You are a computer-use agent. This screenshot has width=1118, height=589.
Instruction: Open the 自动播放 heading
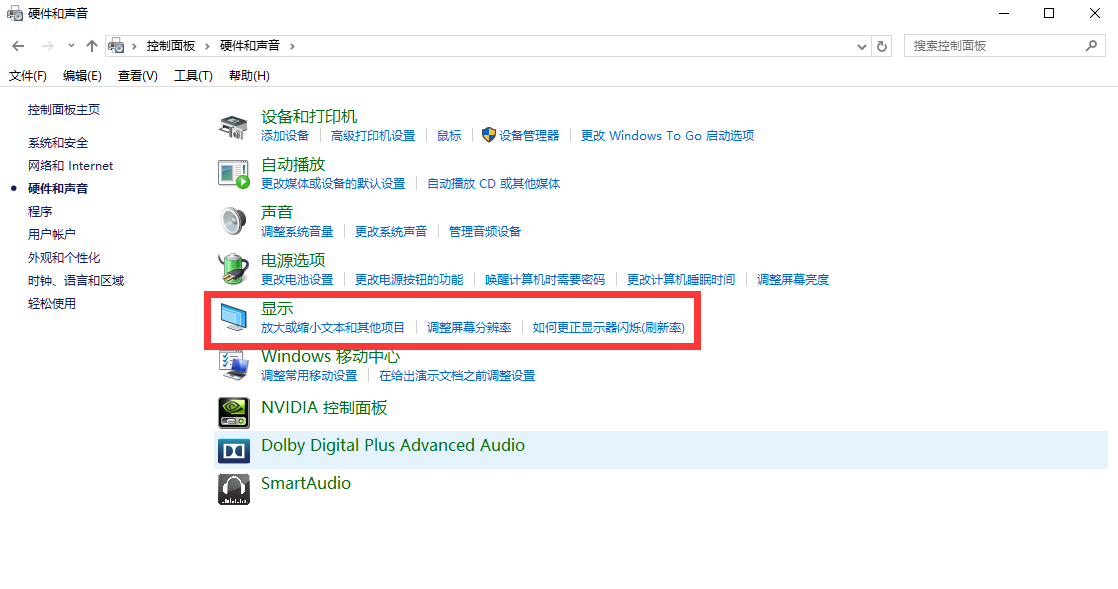click(293, 164)
